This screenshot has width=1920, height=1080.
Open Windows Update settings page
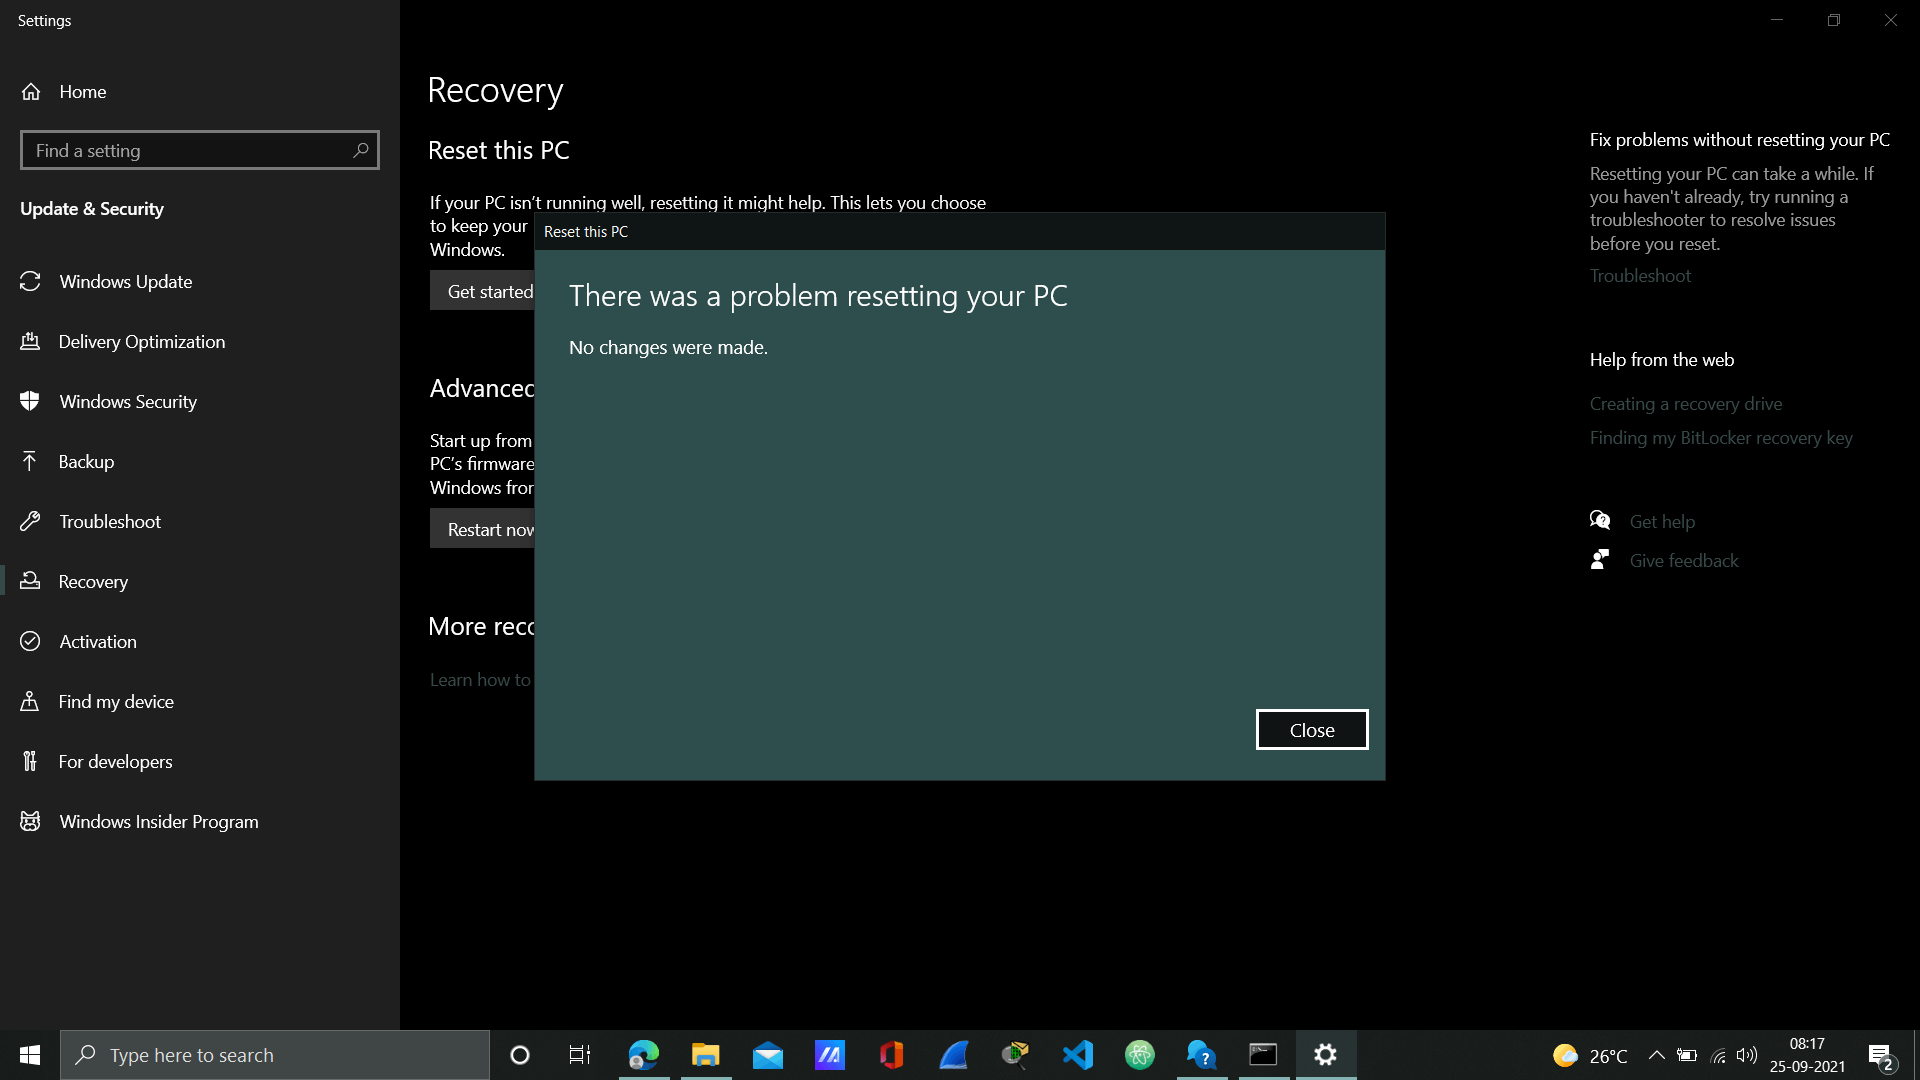[125, 282]
